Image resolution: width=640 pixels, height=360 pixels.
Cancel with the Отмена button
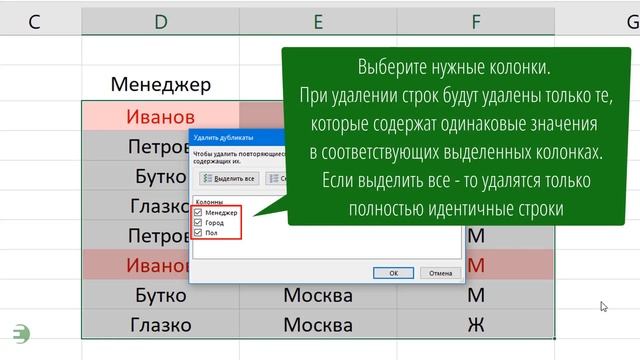[x=440, y=273]
